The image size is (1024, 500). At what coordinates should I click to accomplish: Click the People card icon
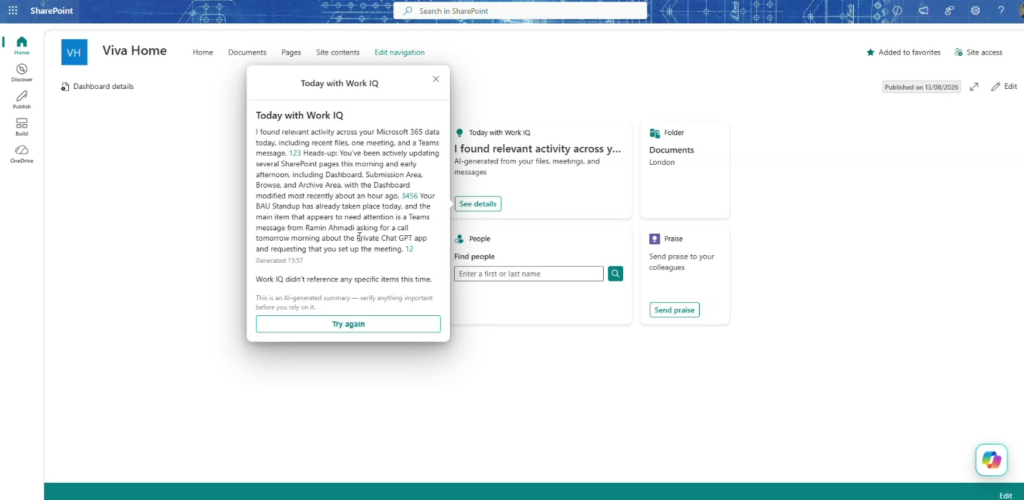[460, 239]
